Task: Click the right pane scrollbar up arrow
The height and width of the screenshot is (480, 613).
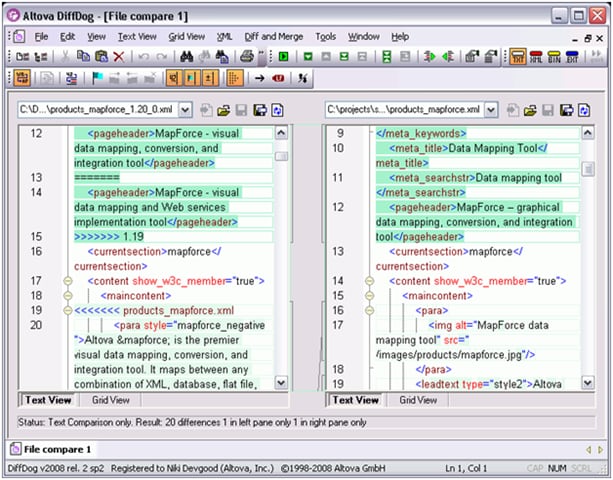Action: click(588, 133)
